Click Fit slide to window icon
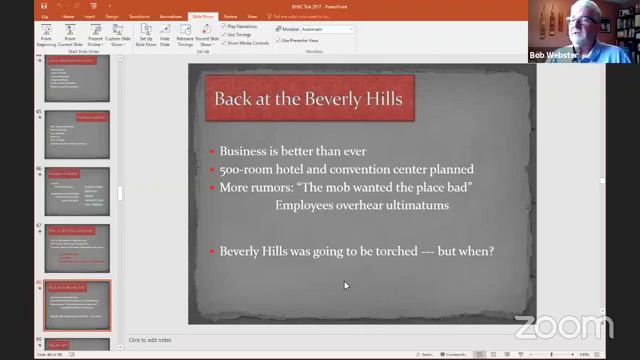Viewport: 640px width, 360px height. tap(597, 355)
